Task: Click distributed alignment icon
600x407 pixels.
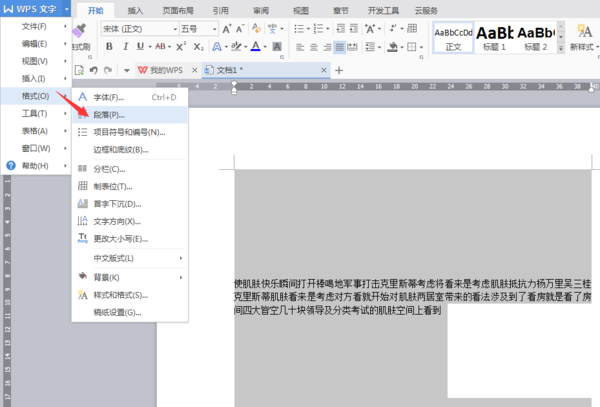Action: [352, 47]
